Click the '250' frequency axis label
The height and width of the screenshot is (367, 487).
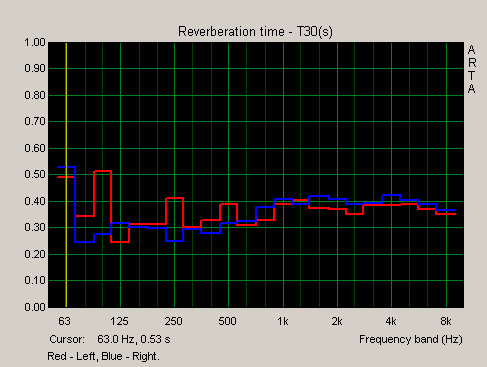point(173,321)
